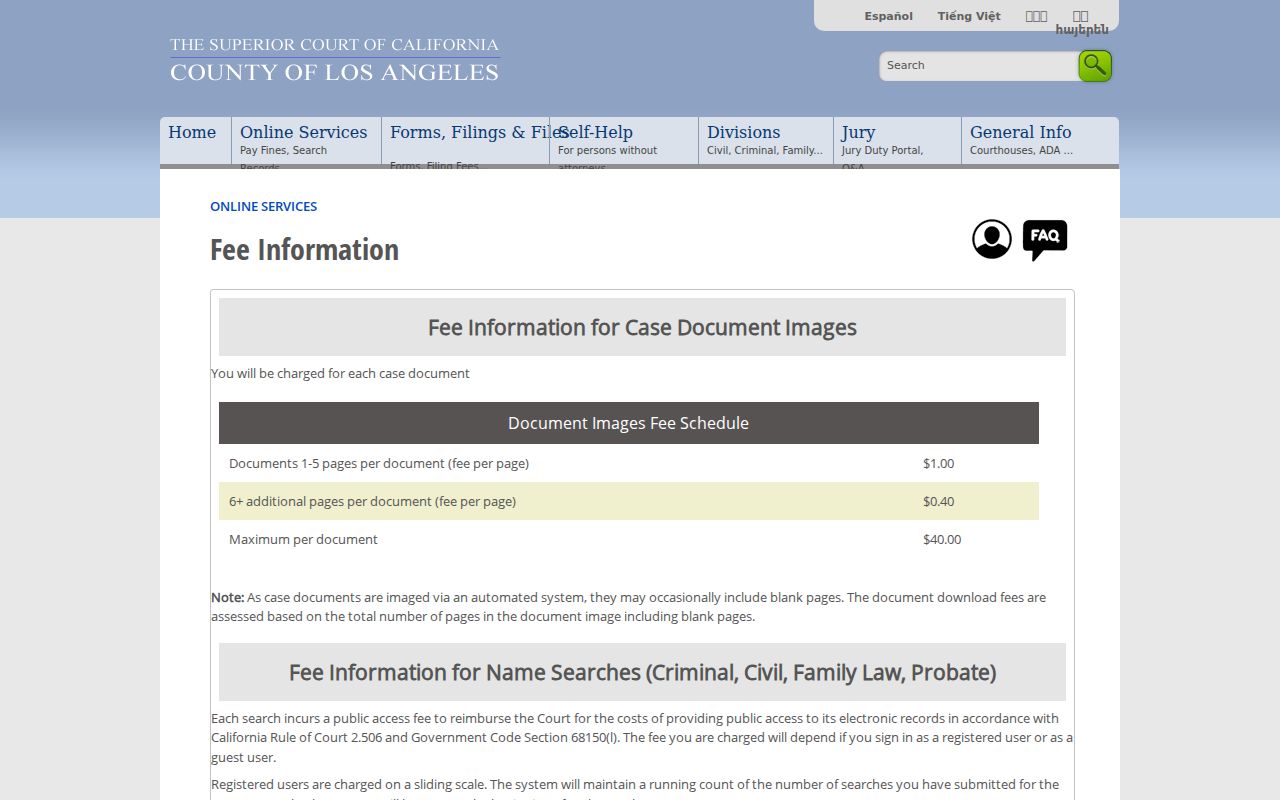Click the Document Images Fee Schedule header
The height and width of the screenshot is (800, 1280).
(x=629, y=423)
